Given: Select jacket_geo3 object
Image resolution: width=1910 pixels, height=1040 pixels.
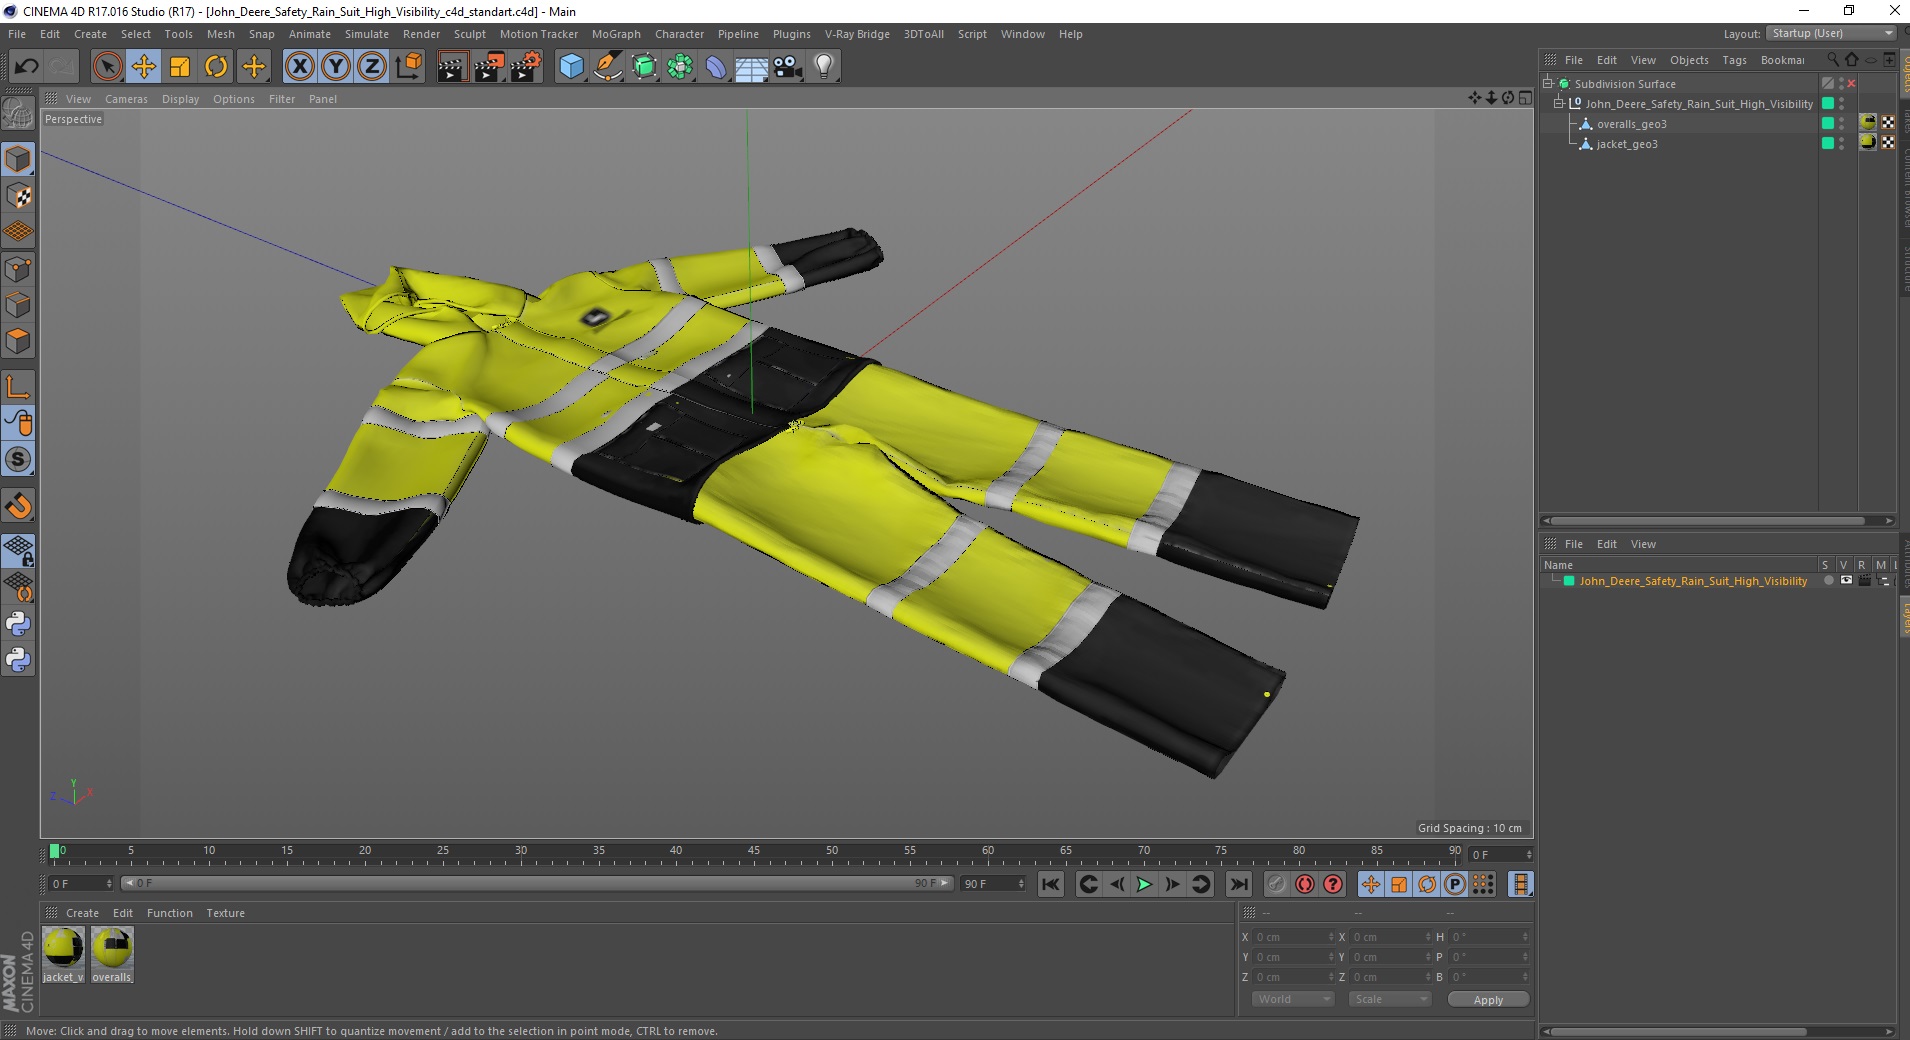Looking at the screenshot, I should tap(1627, 144).
